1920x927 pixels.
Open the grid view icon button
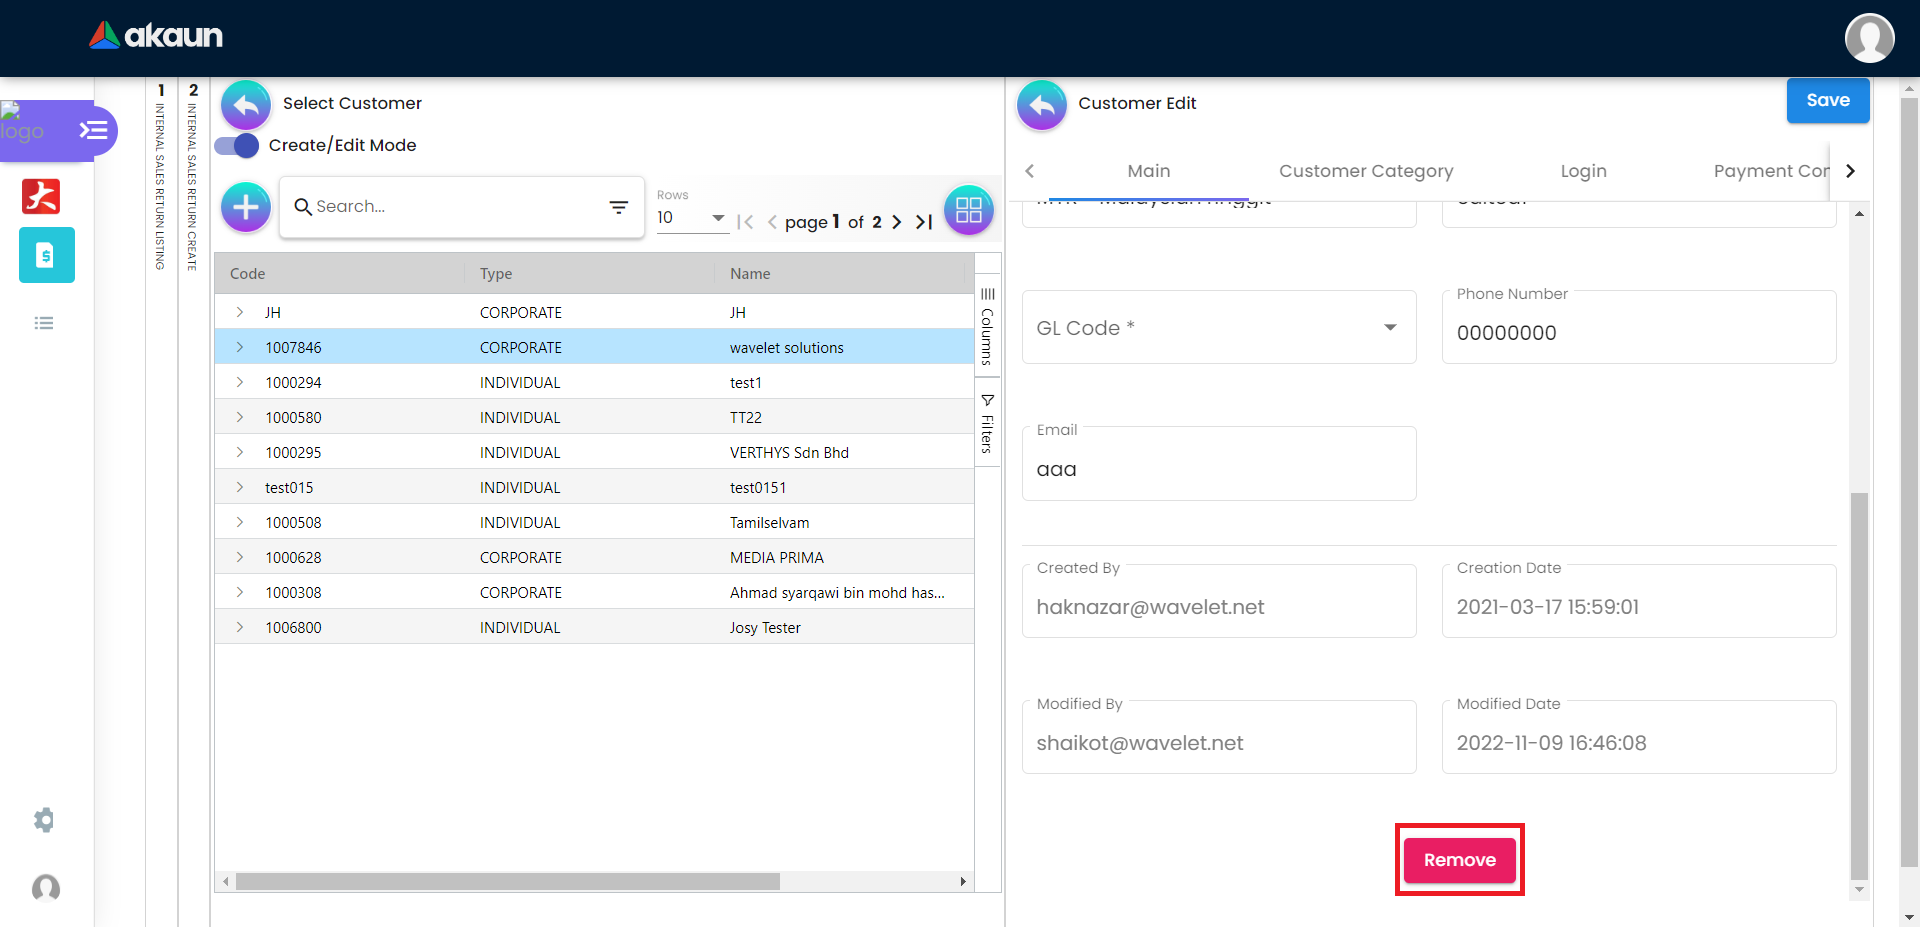pos(968,210)
